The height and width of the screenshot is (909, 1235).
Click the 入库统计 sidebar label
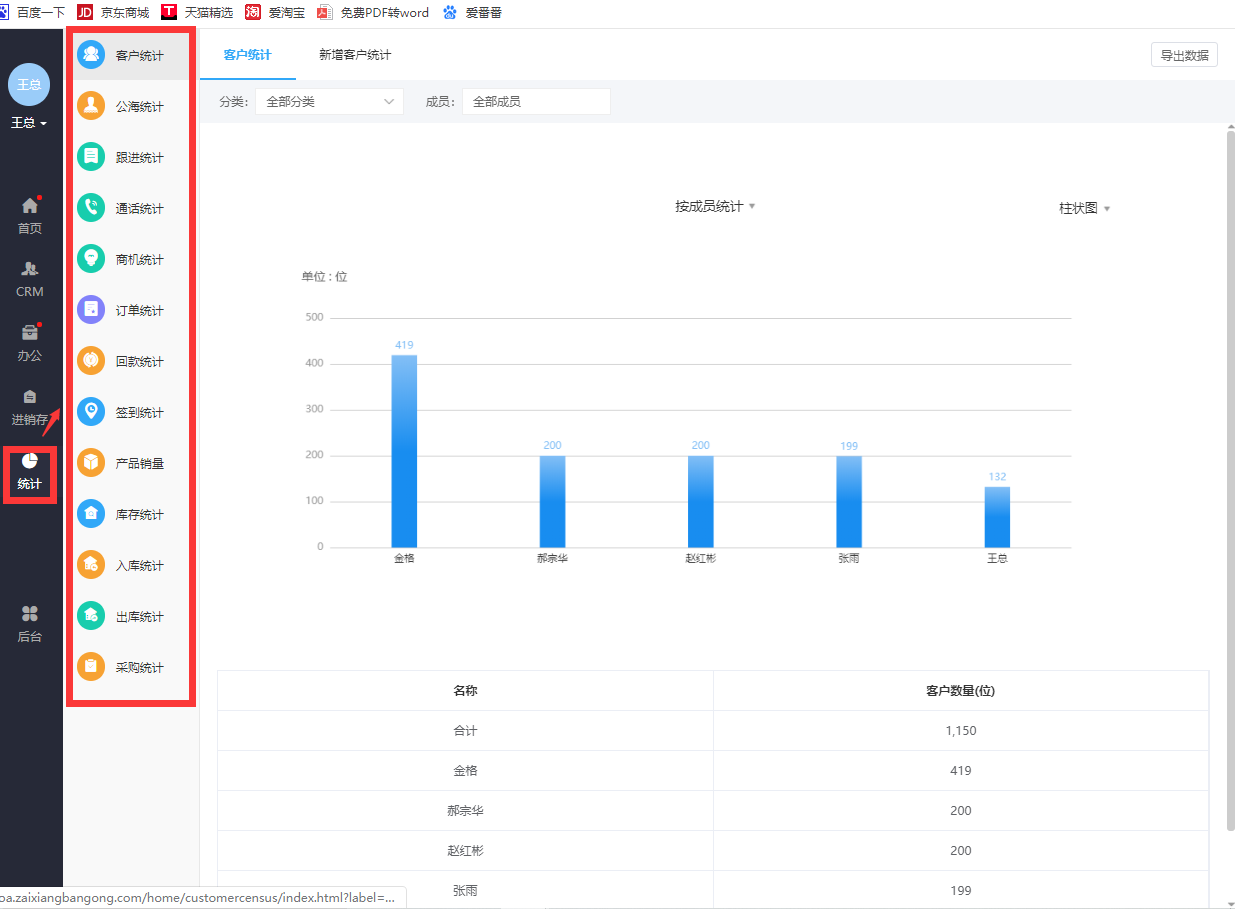(x=140, y=566)
